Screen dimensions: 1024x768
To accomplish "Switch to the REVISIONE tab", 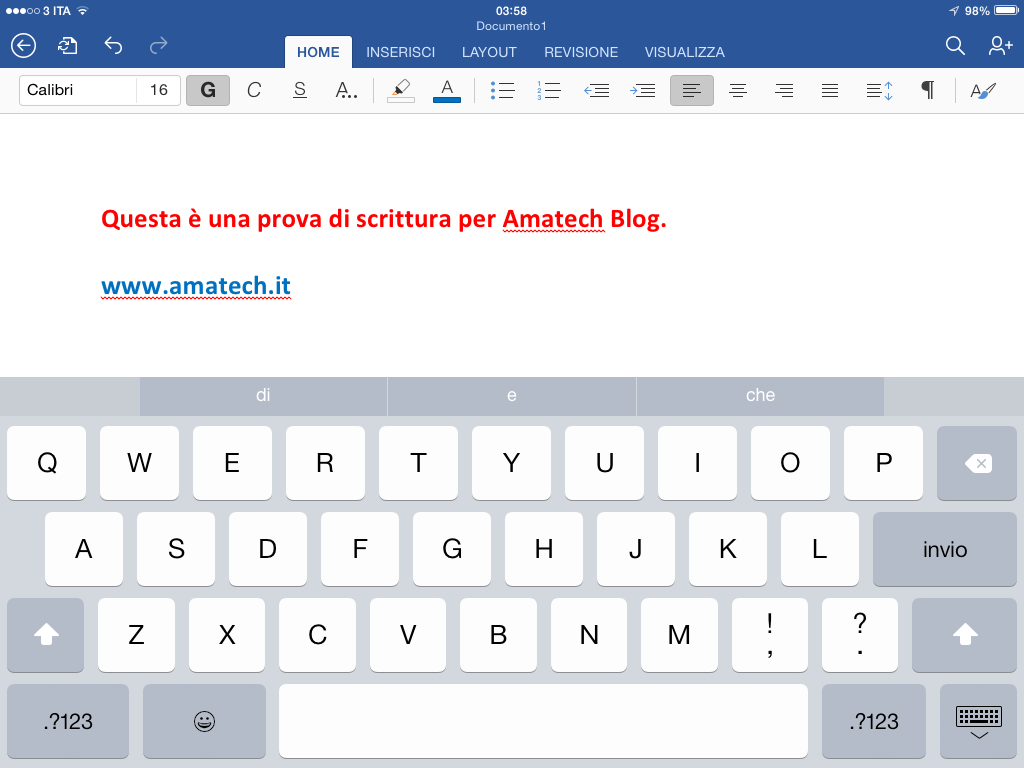I will click(580, 52).
